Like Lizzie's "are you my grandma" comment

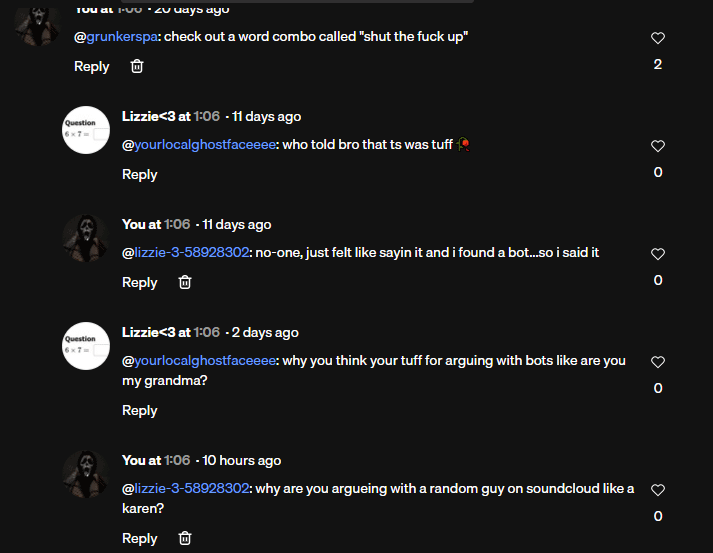point(657,362)
